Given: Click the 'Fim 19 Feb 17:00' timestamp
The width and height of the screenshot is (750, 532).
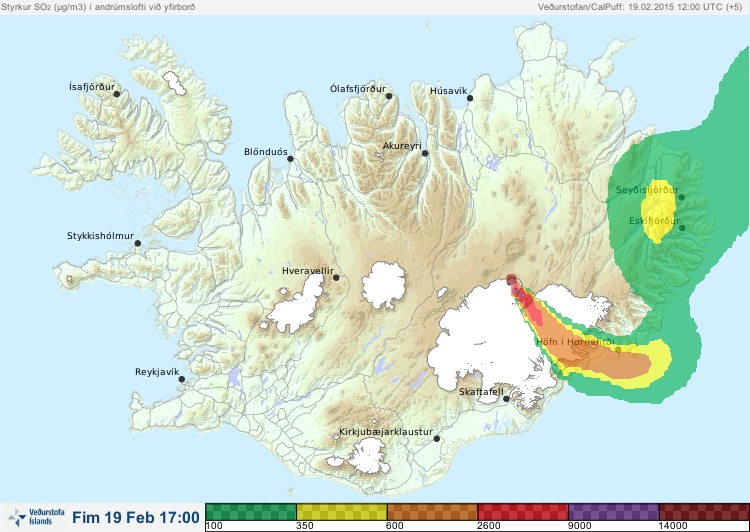Looking at the screenshot, I should coord(136,517).
